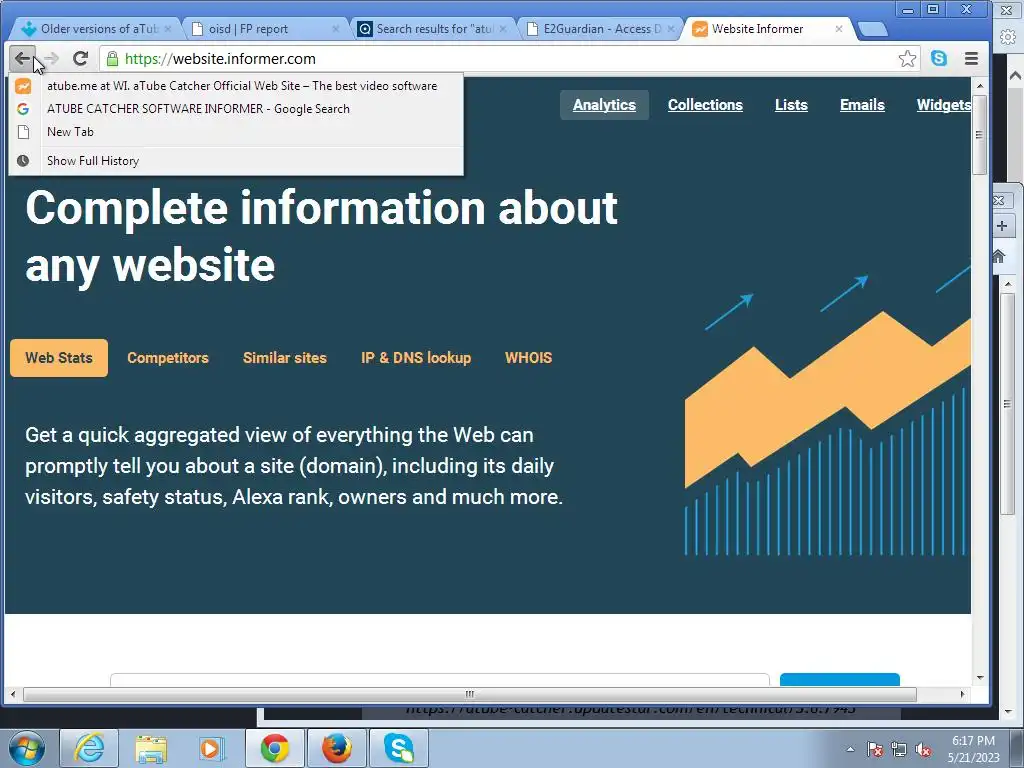This screenshot has height=768, width=1024.
Task: Launch Internet Explorer from taskbar
Action: click(89, 748)
